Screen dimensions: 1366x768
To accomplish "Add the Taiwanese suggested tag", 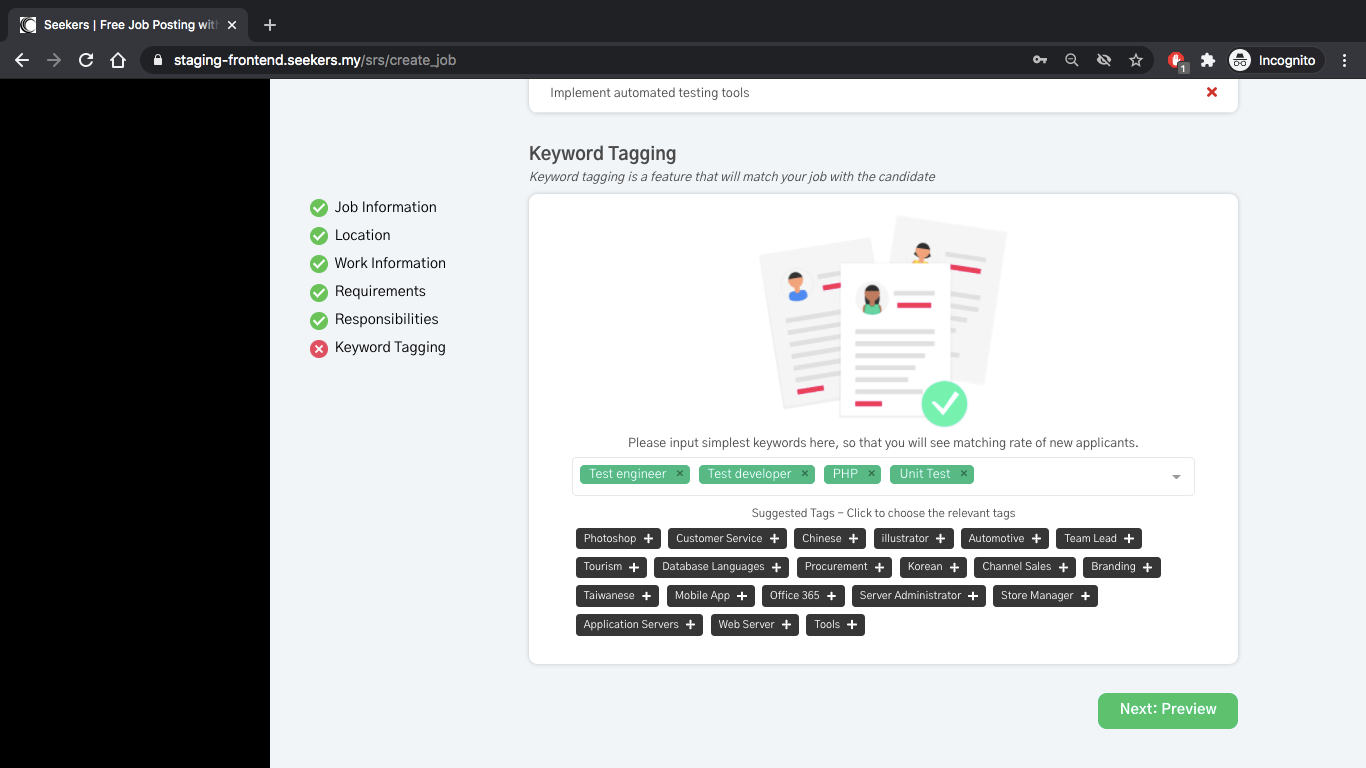I will 617,596.
